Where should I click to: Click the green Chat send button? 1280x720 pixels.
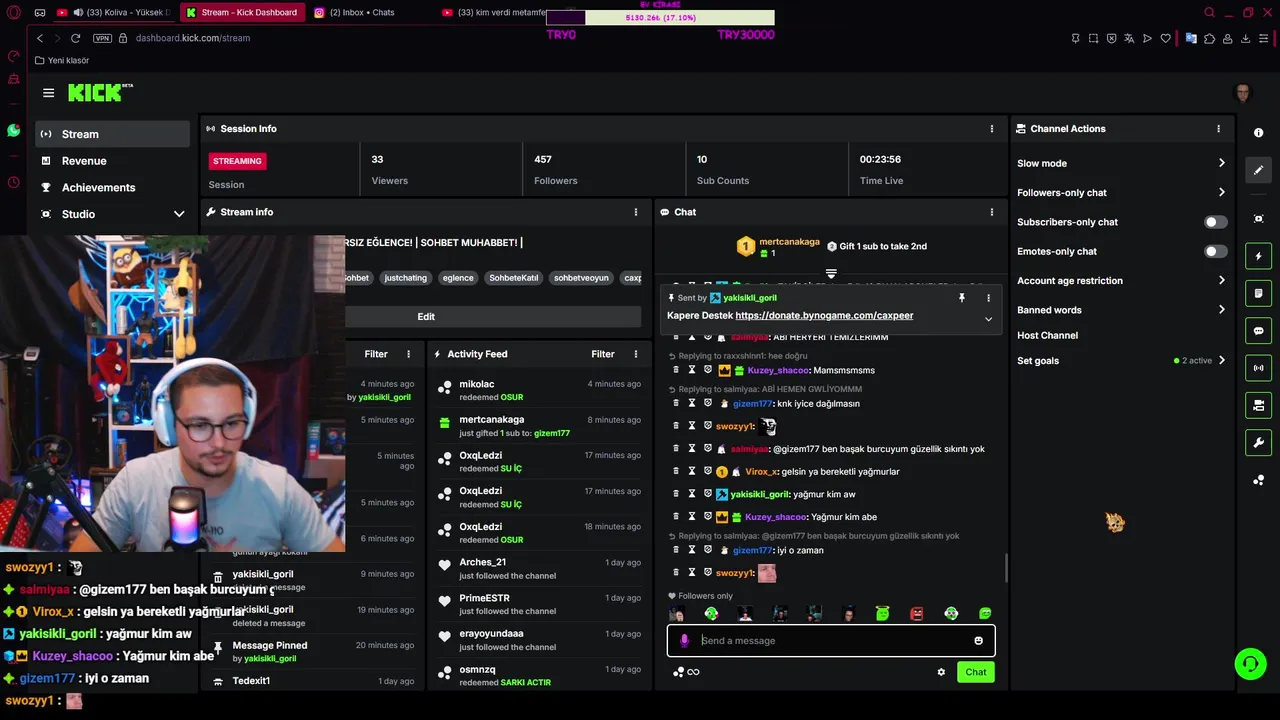pos(975,672)
